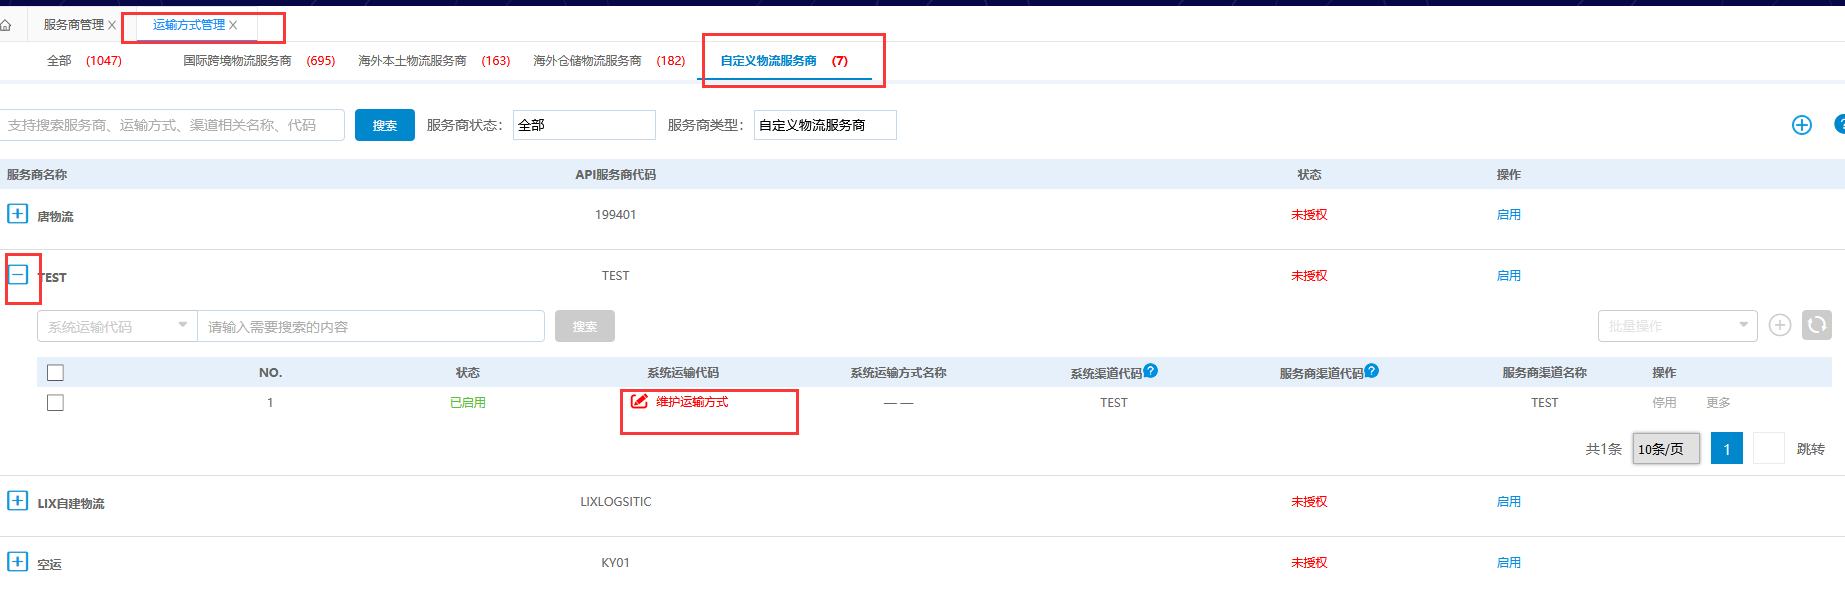The image size is (1845, 589).
Task: Expand the LIX自建物流 provider row
Action: point(18,501)
